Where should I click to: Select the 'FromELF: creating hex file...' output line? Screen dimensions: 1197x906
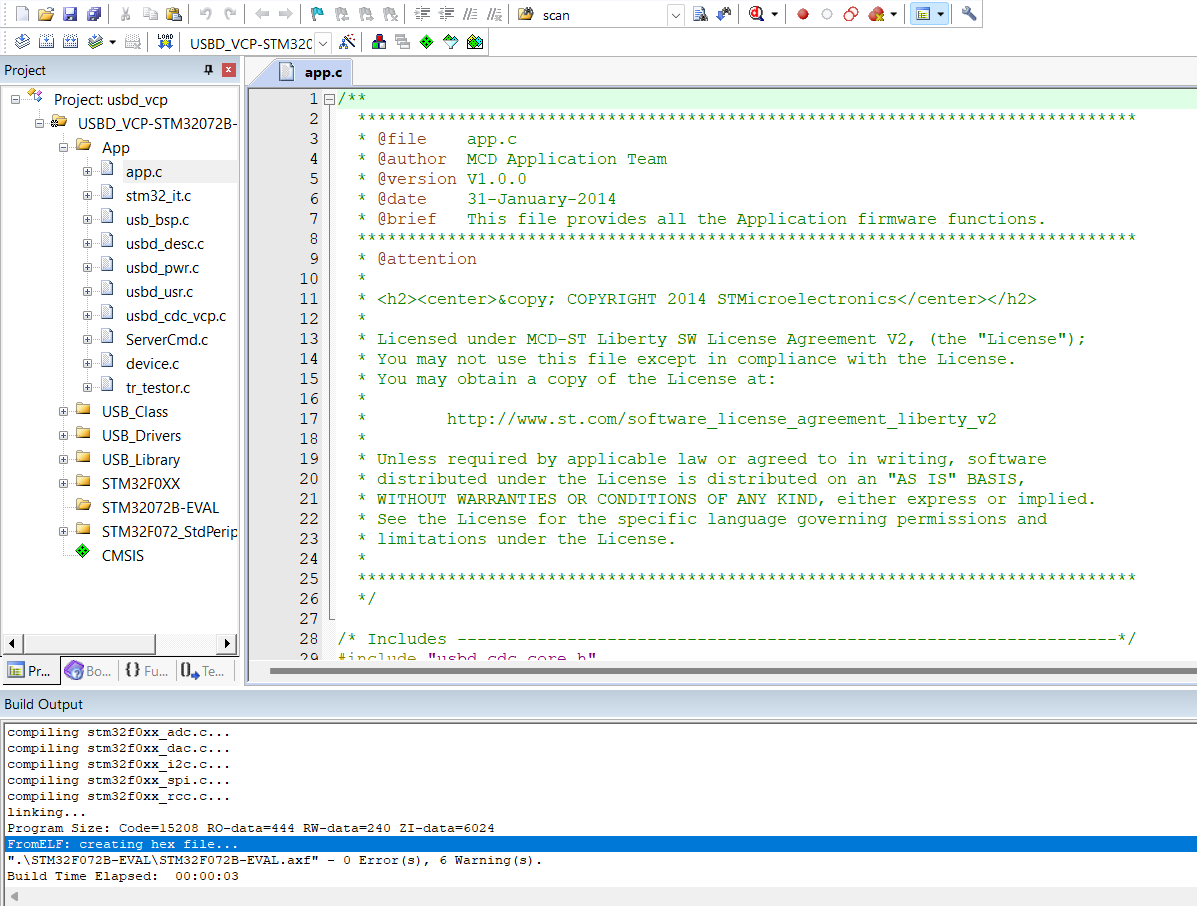click(x=600, y=844)
